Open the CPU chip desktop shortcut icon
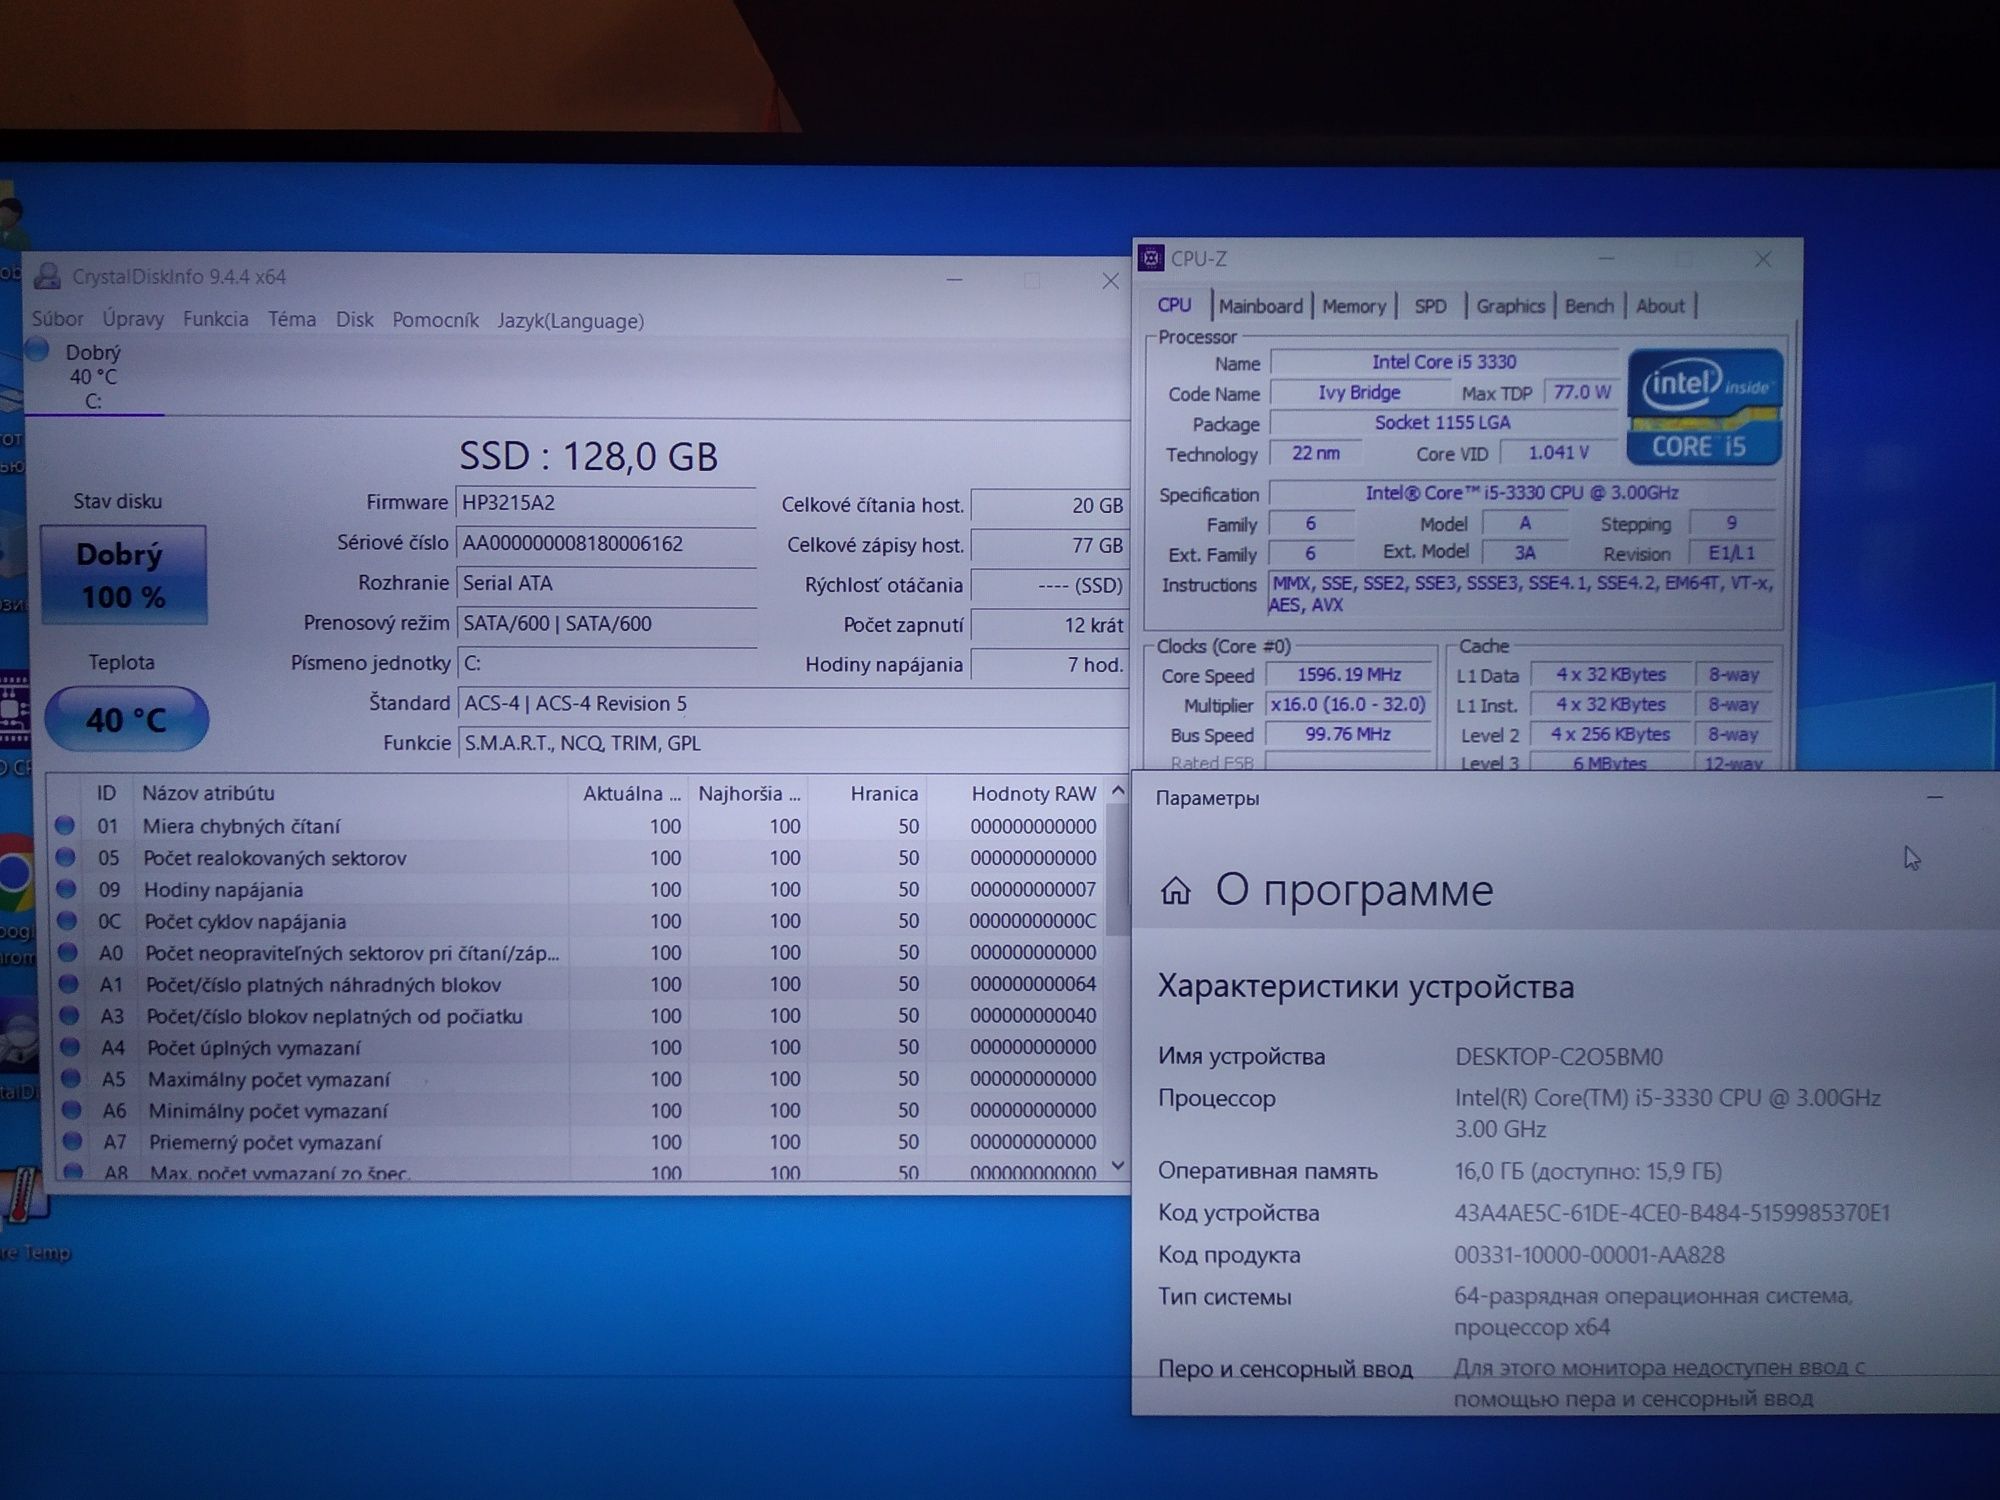This screenshot has height=1500, width=2000. click(x=14, y=708)
